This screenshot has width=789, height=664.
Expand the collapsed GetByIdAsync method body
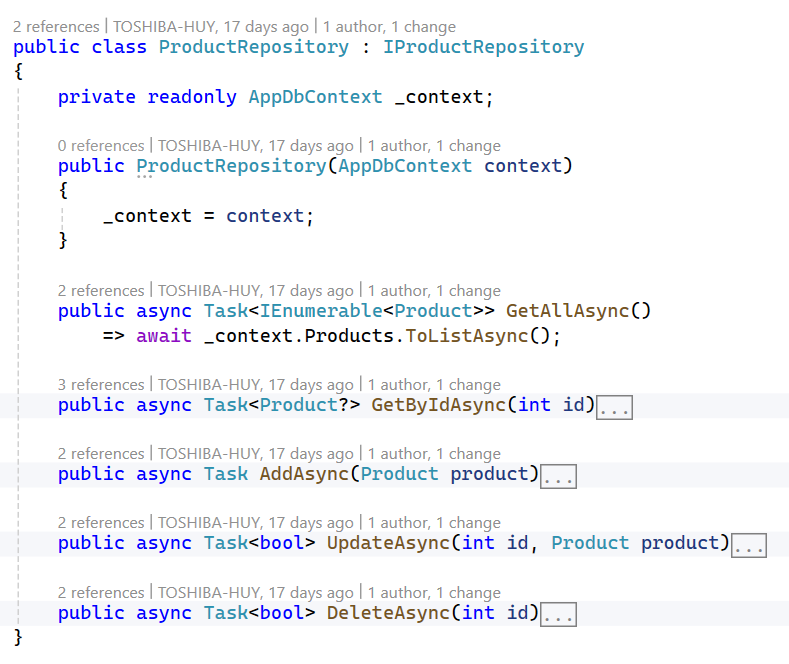coord(614,406)
